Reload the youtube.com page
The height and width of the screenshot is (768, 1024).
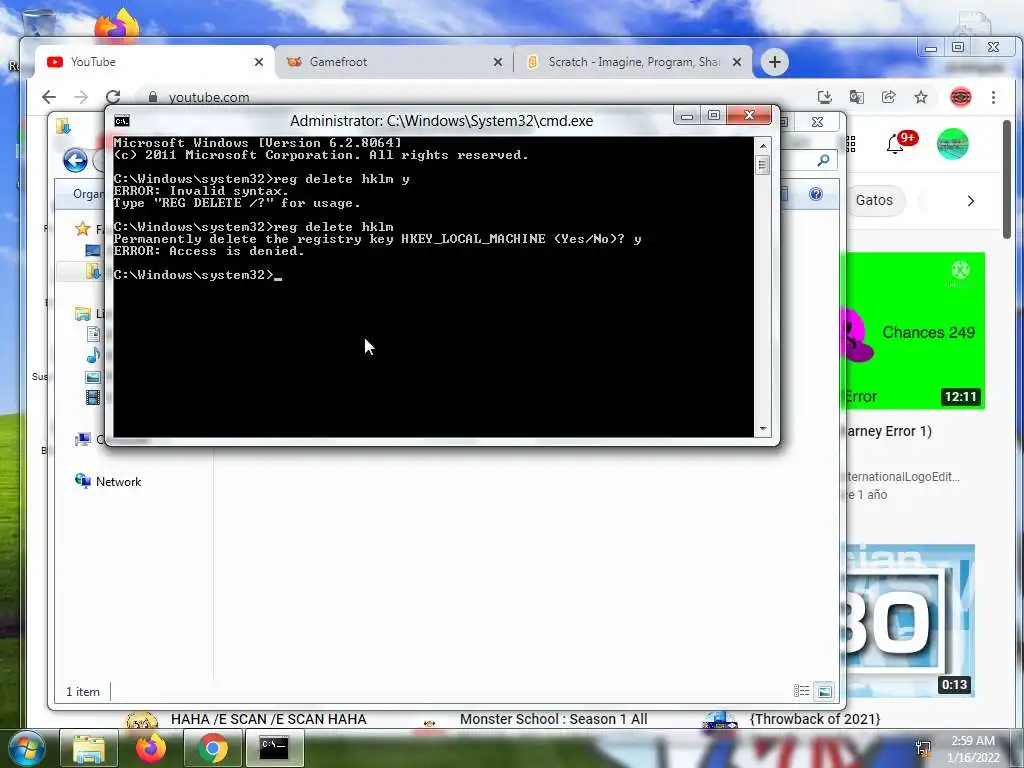click(113, 97)
